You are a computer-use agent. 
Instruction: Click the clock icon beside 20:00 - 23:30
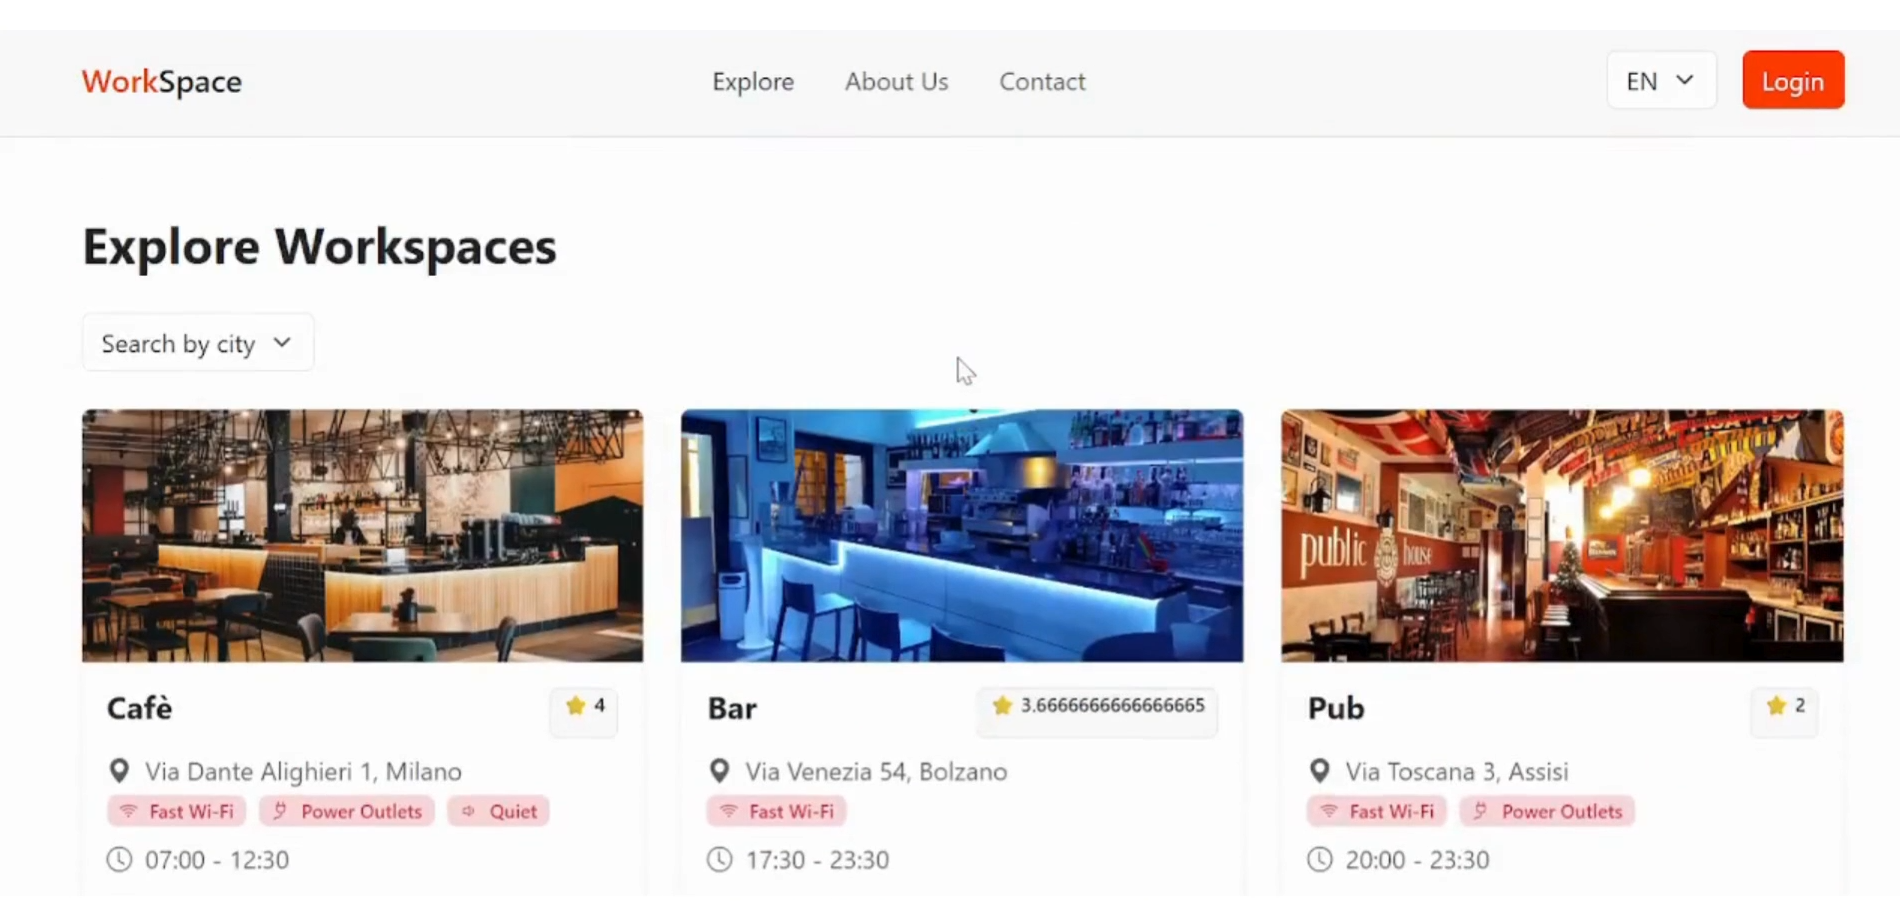[1320, 859]
